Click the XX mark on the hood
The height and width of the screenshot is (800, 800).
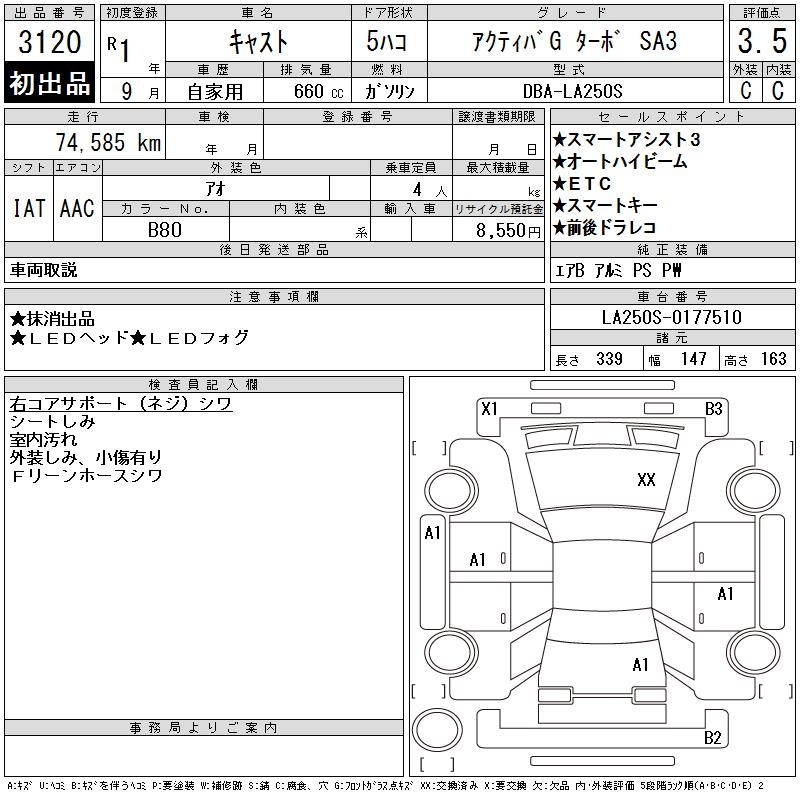[646, 480]
